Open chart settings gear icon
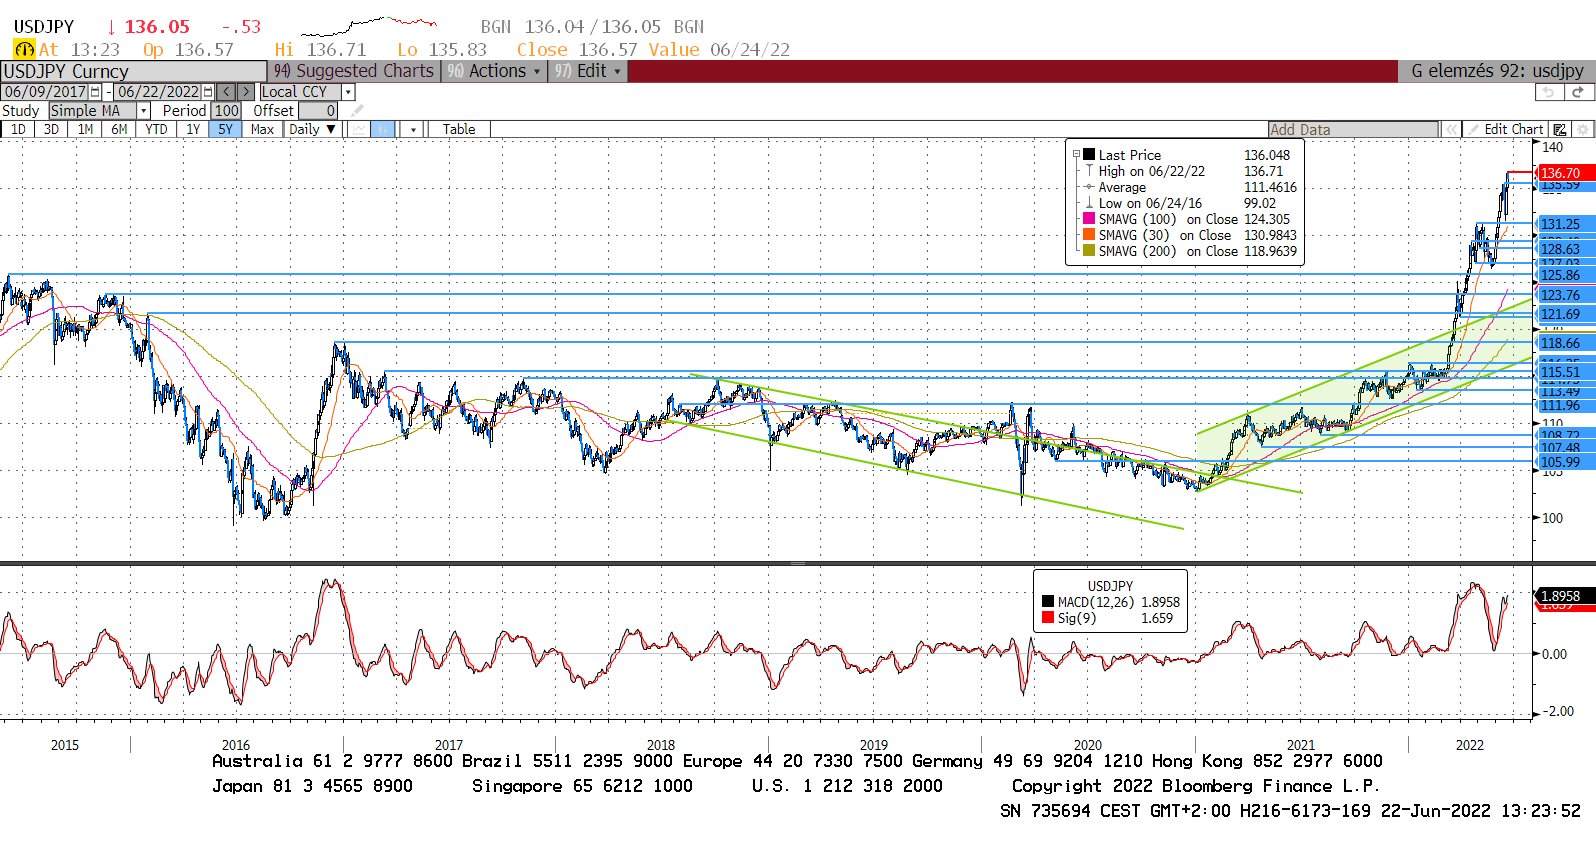Viewport: 1596px width, 844px height. coord(1582,129)
